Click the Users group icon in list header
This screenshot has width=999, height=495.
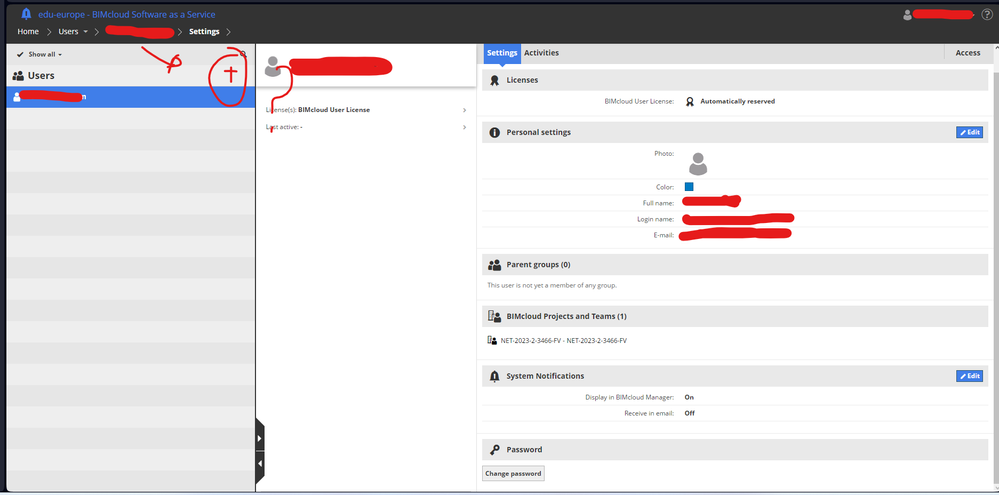click(18, 76)
